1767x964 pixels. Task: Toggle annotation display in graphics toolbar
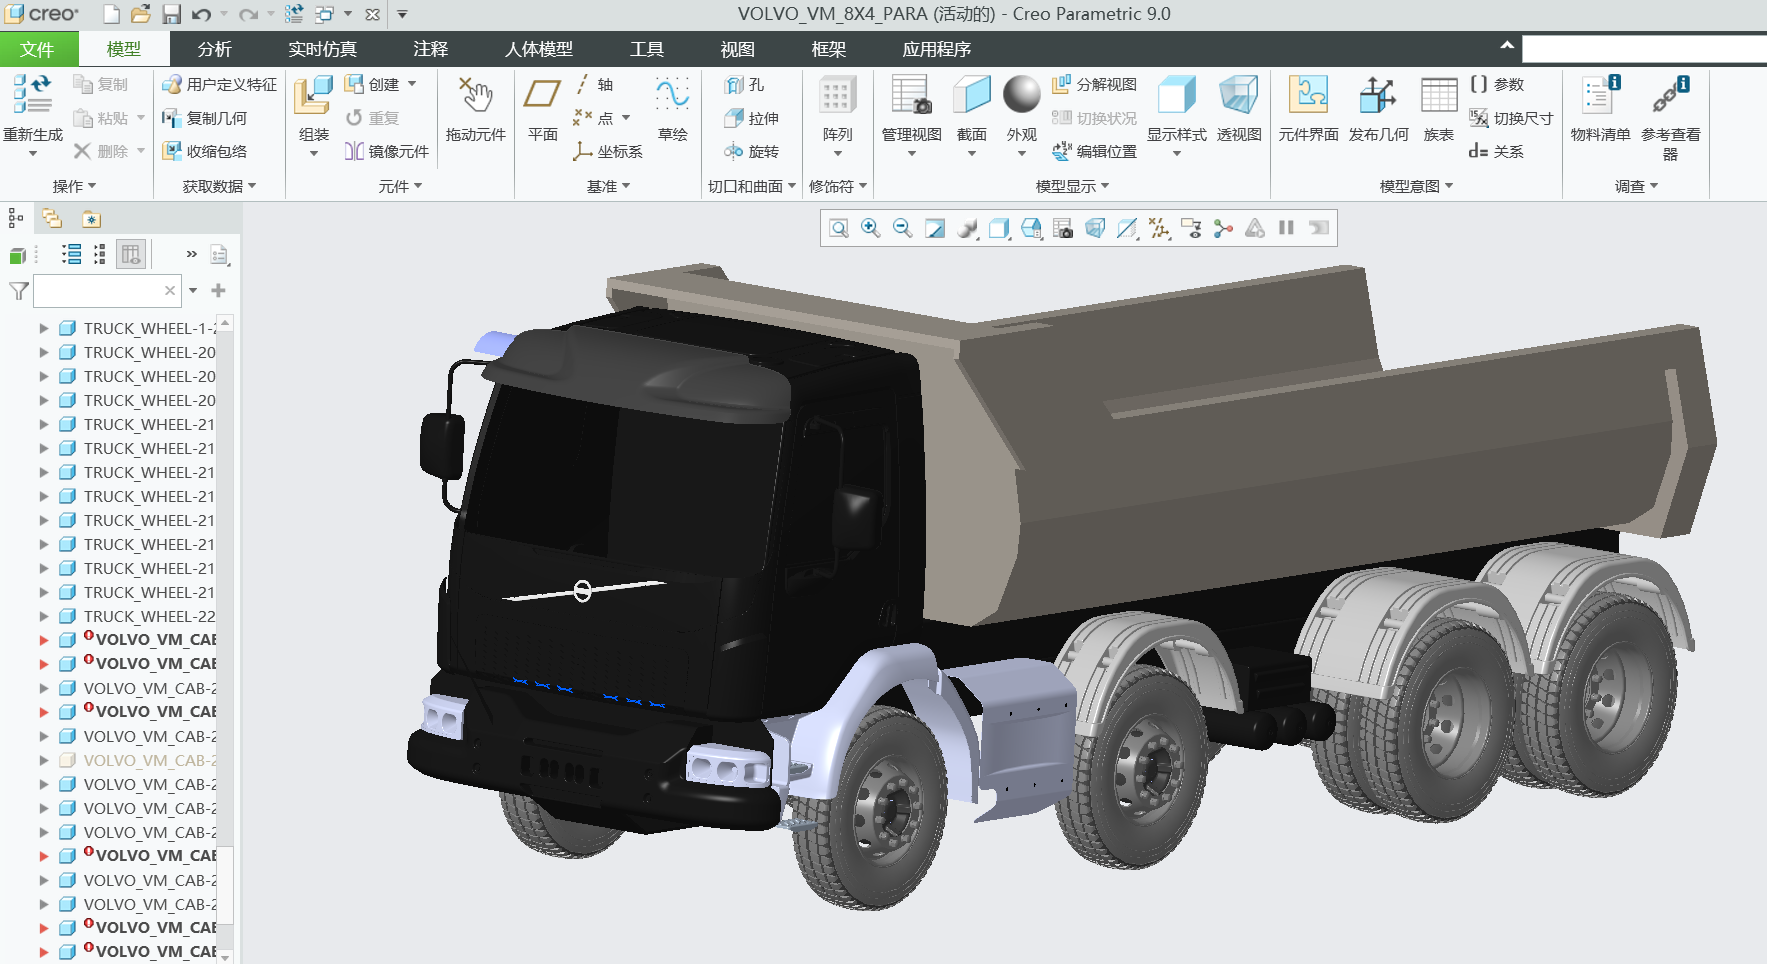pyautogui.click(x=1191, y=228)
